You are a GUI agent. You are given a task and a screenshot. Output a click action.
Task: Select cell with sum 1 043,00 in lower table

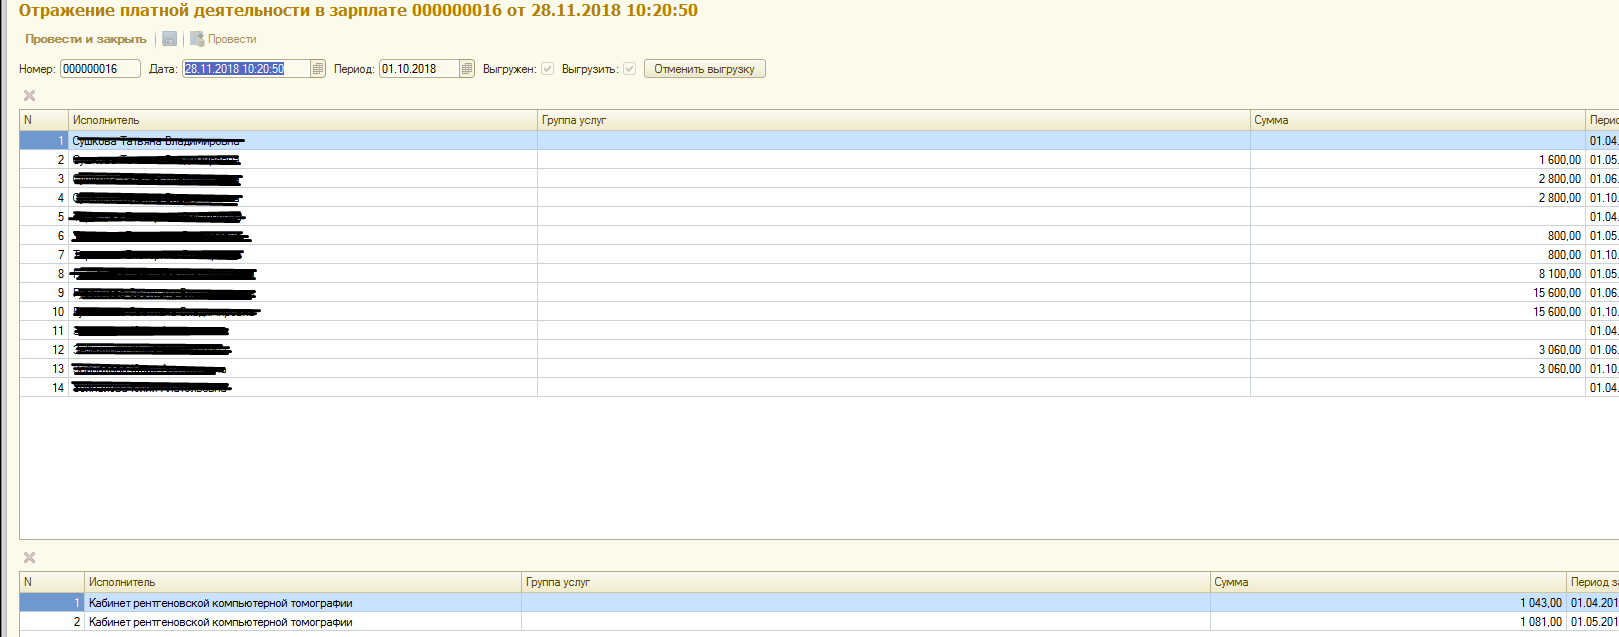pos(1388,603)
